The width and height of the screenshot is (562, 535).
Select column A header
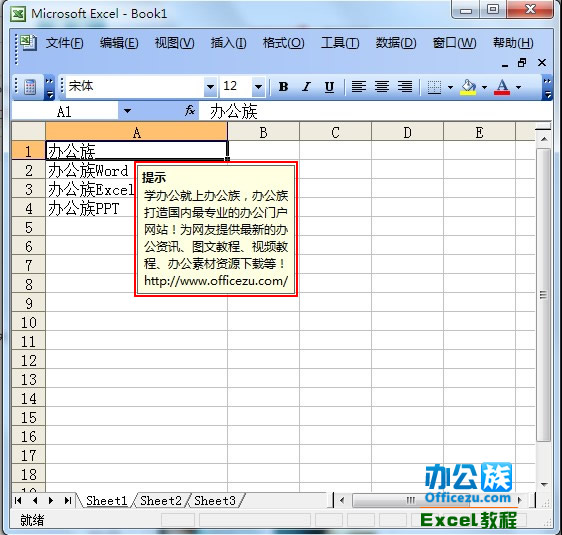137,132
